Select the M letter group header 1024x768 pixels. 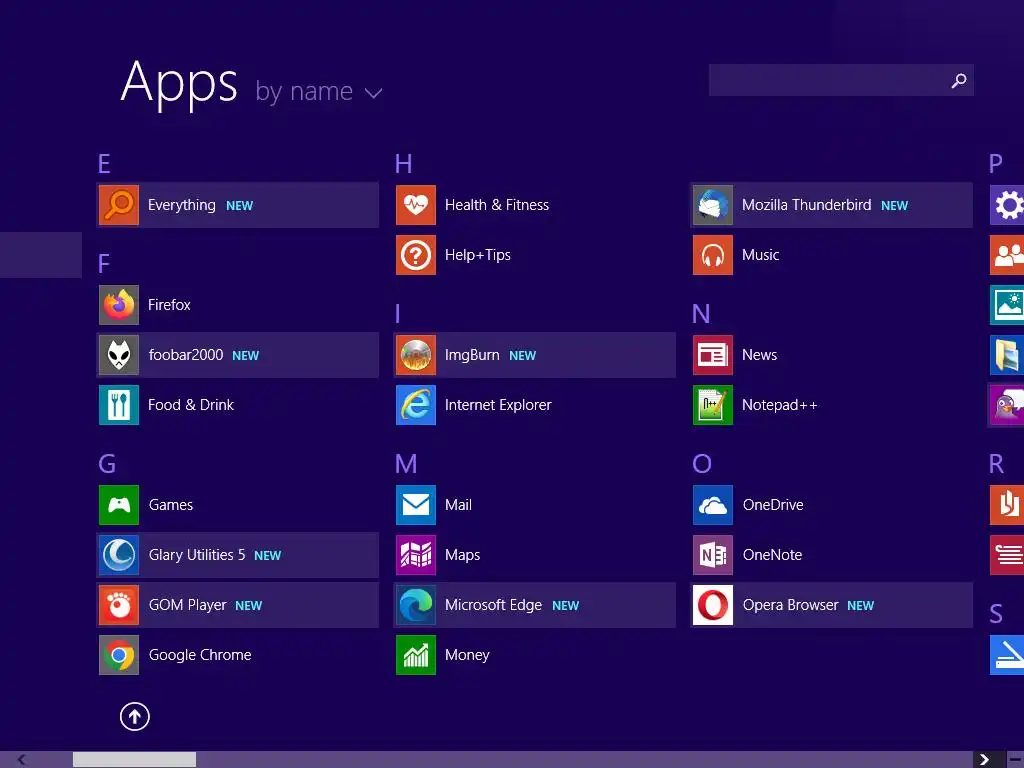coord(406,464)
